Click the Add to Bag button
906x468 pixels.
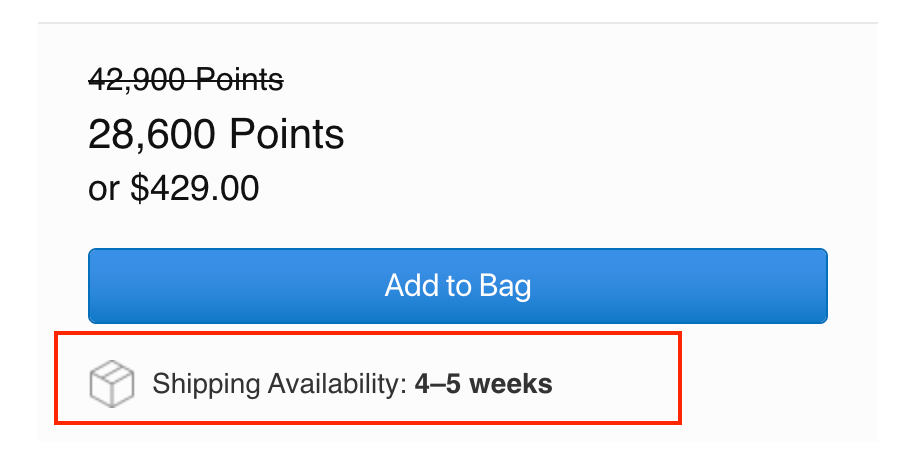coord(457,286)
